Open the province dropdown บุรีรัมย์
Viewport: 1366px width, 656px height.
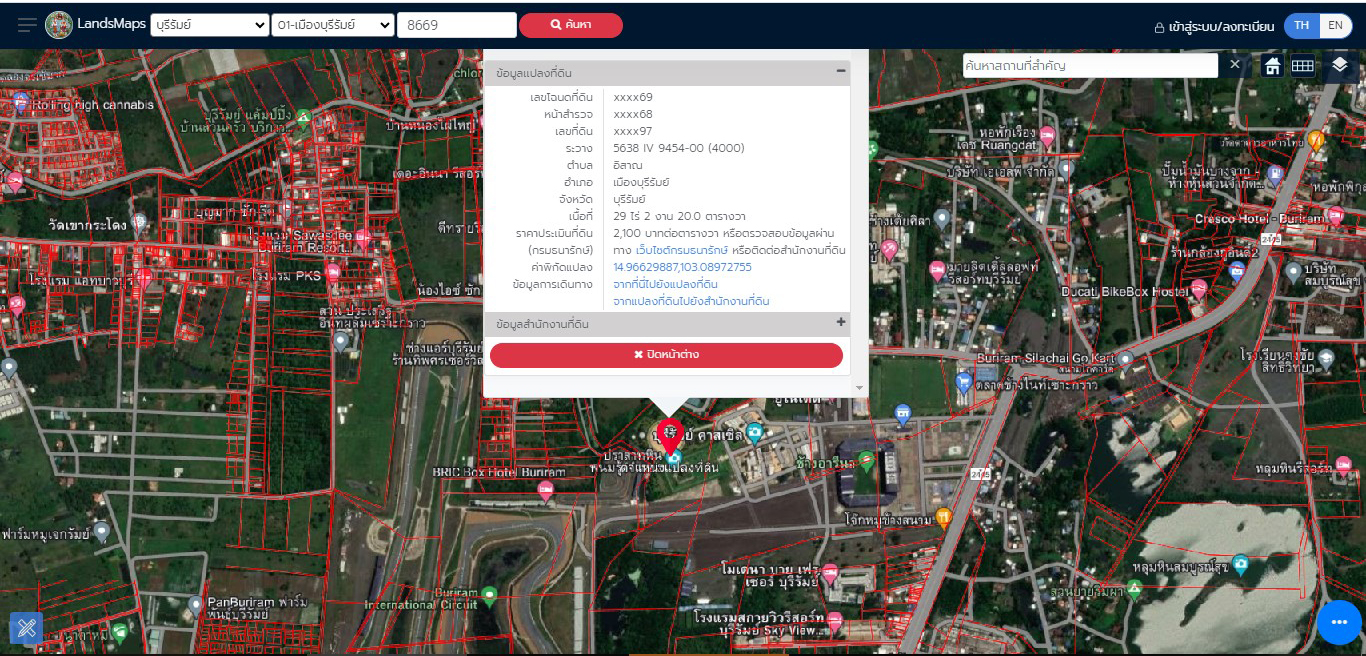pyautogui.click(x=210, y=25)
